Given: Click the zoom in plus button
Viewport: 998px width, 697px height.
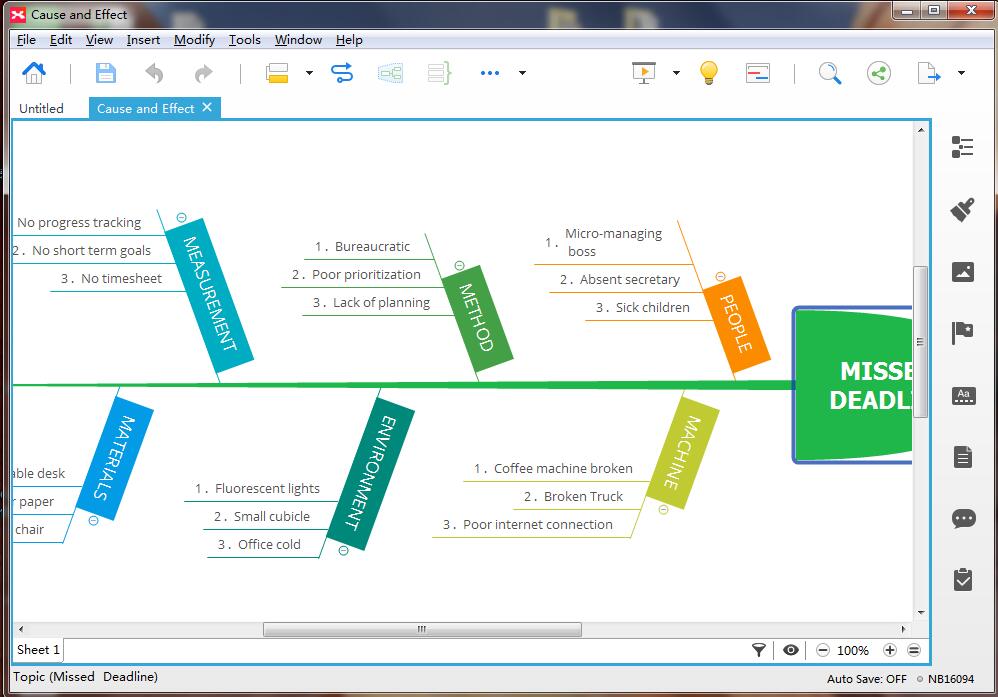Looking at the screenshot, I should click(x=890, y=650).
